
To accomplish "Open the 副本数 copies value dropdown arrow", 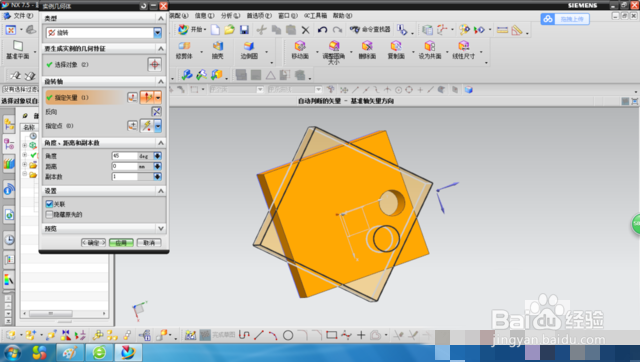I will click(x=157, y=176).
